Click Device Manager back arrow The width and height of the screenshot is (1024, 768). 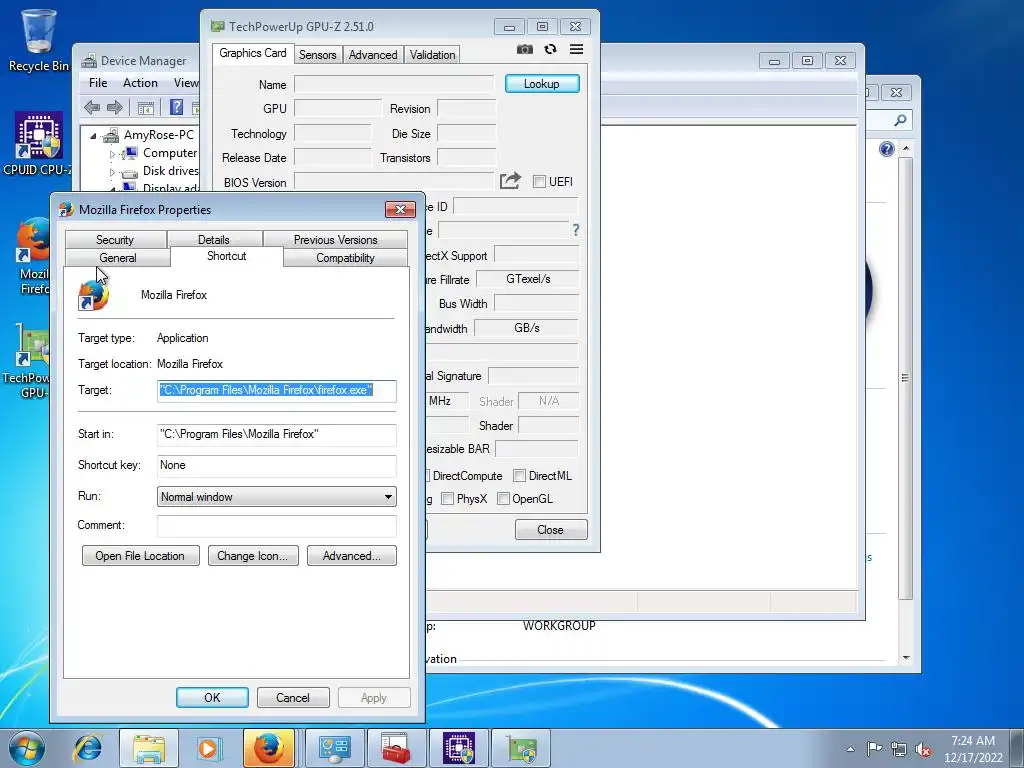coord(92,108)
